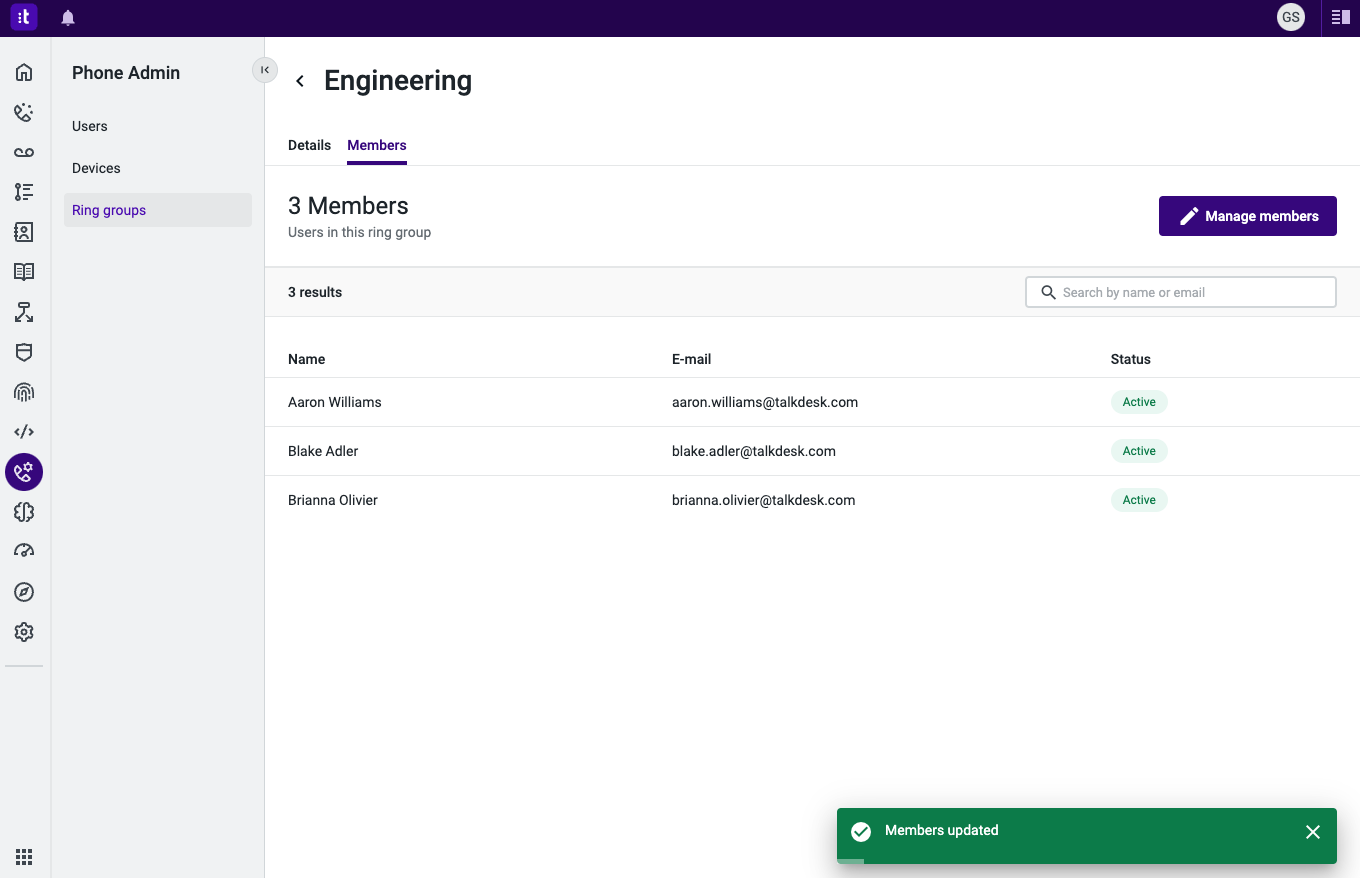Select the Blake Adler row name

tap(323, 451)
